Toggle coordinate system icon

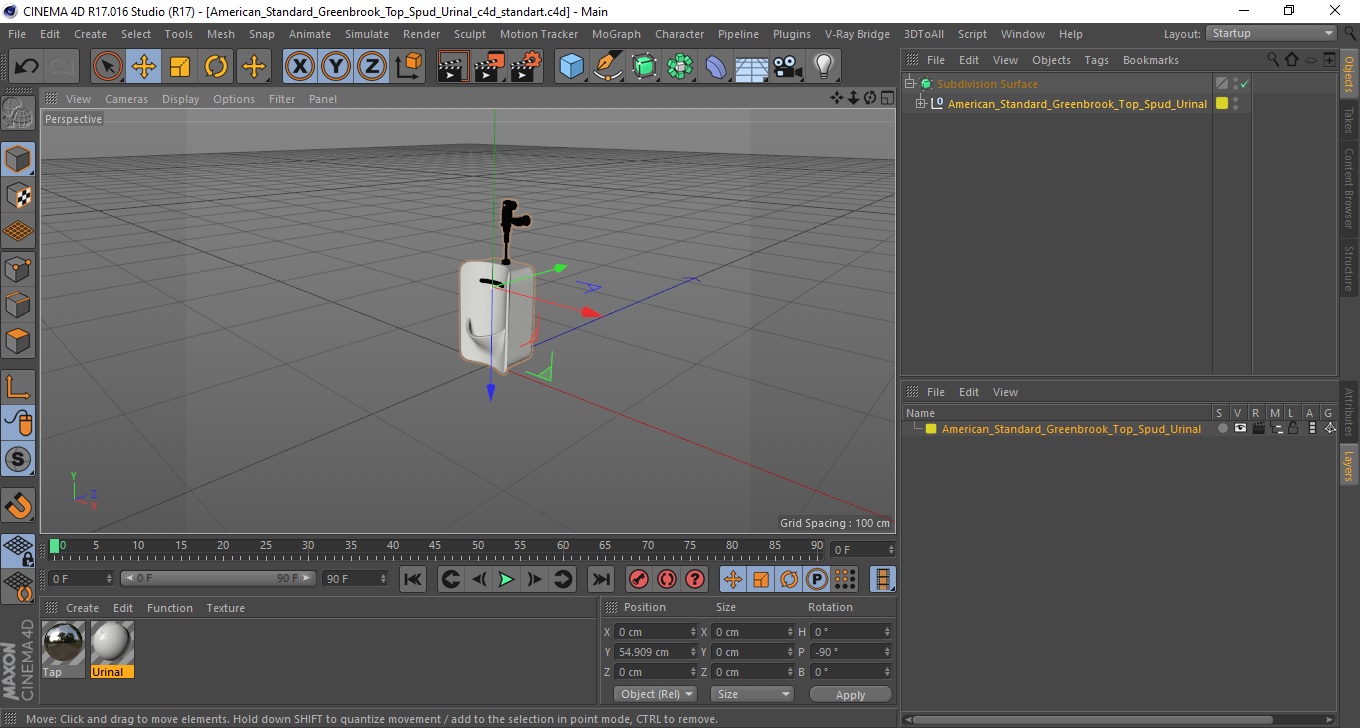tap(409, 67)
